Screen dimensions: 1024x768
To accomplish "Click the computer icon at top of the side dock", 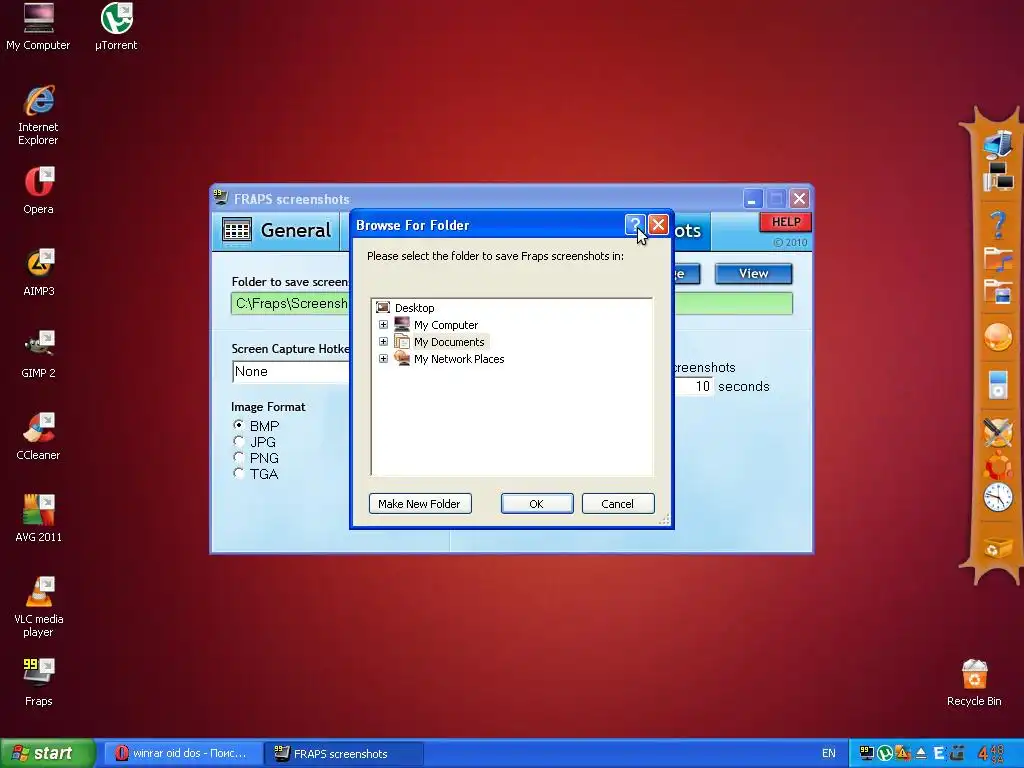I will (x=997, y=145).
